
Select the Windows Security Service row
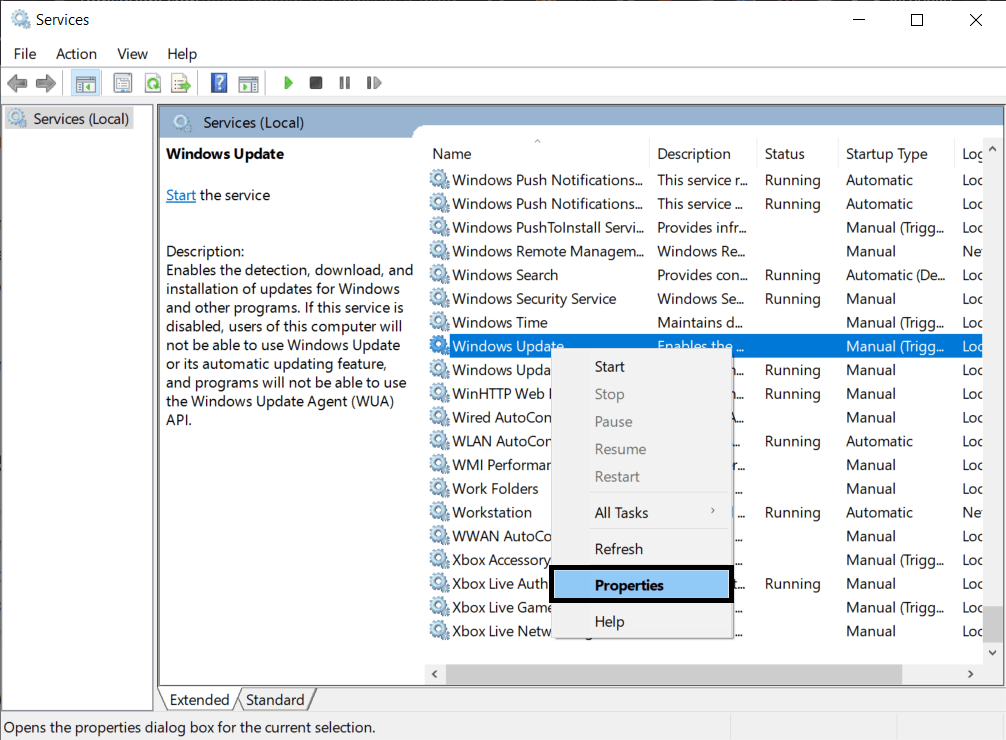pyautogui.click(x=704, y=298)
